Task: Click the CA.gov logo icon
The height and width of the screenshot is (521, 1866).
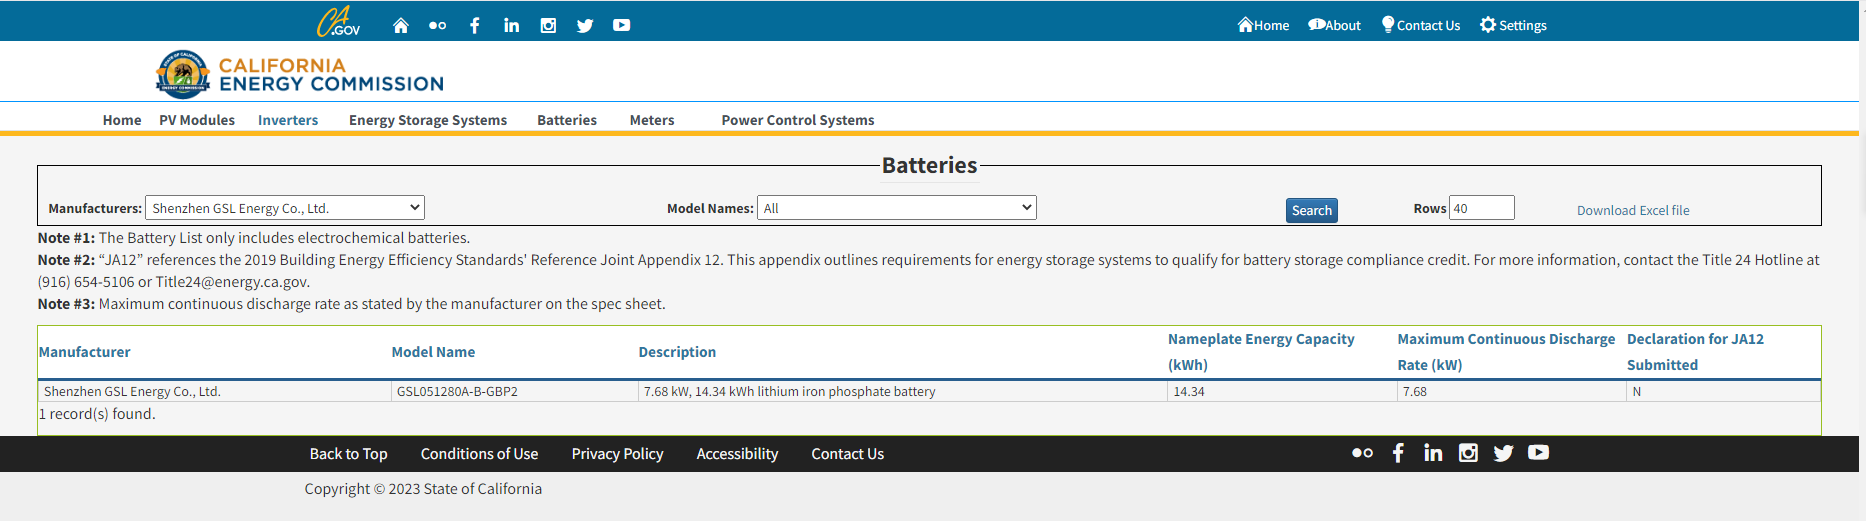Action: [x=338, y=23]
